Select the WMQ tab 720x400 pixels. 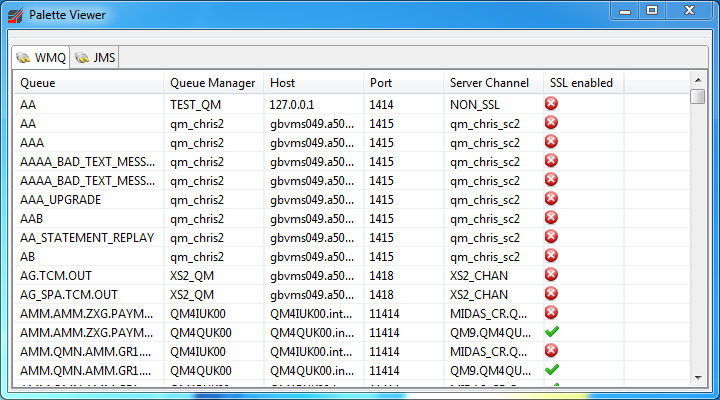pyautogui.click(x=40, y=58)
